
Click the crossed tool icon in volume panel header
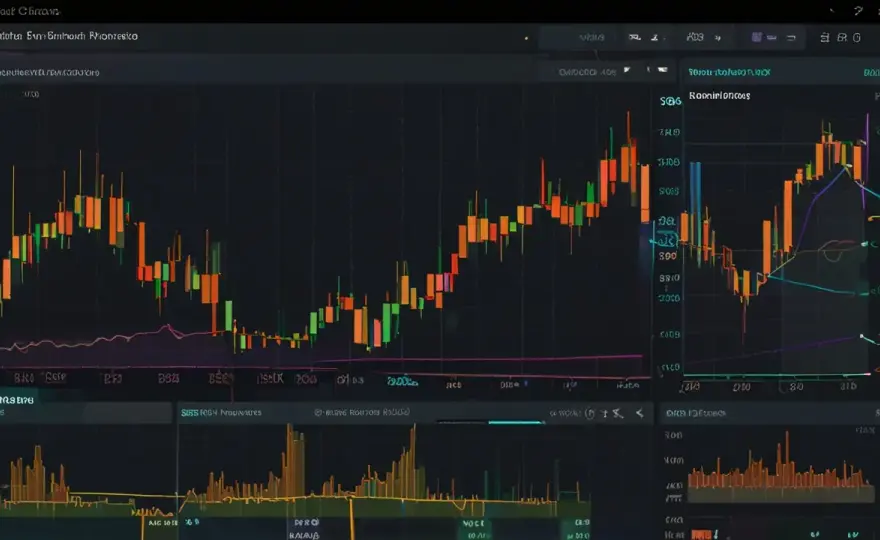coord(618,414)
